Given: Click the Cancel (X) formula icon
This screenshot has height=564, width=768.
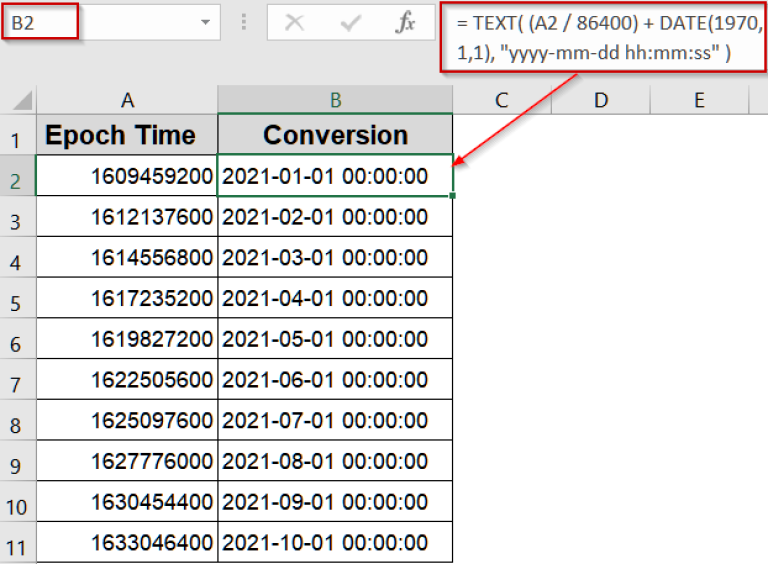Looking at the screenshot, I should 294,22.
